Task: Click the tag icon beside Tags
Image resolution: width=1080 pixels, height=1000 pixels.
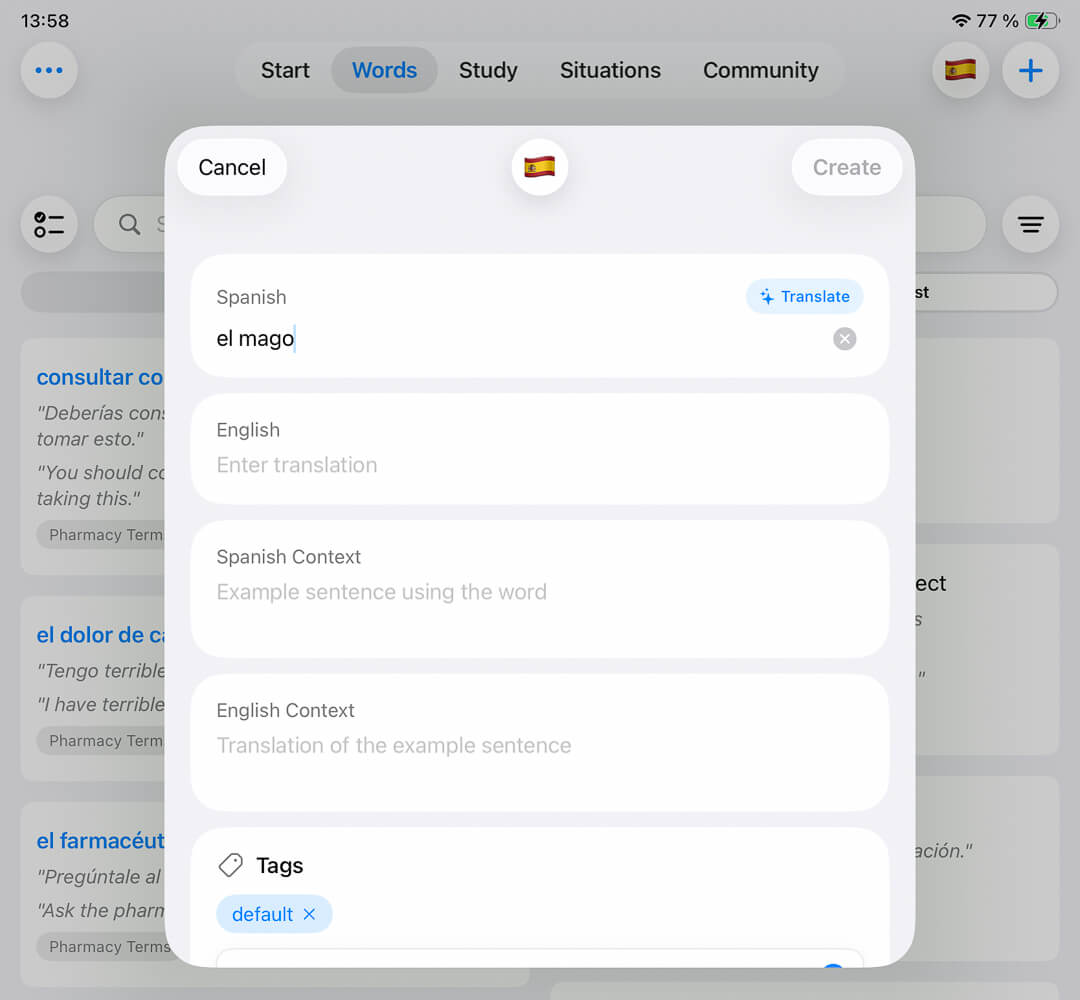Action: (x=231, y=865)
